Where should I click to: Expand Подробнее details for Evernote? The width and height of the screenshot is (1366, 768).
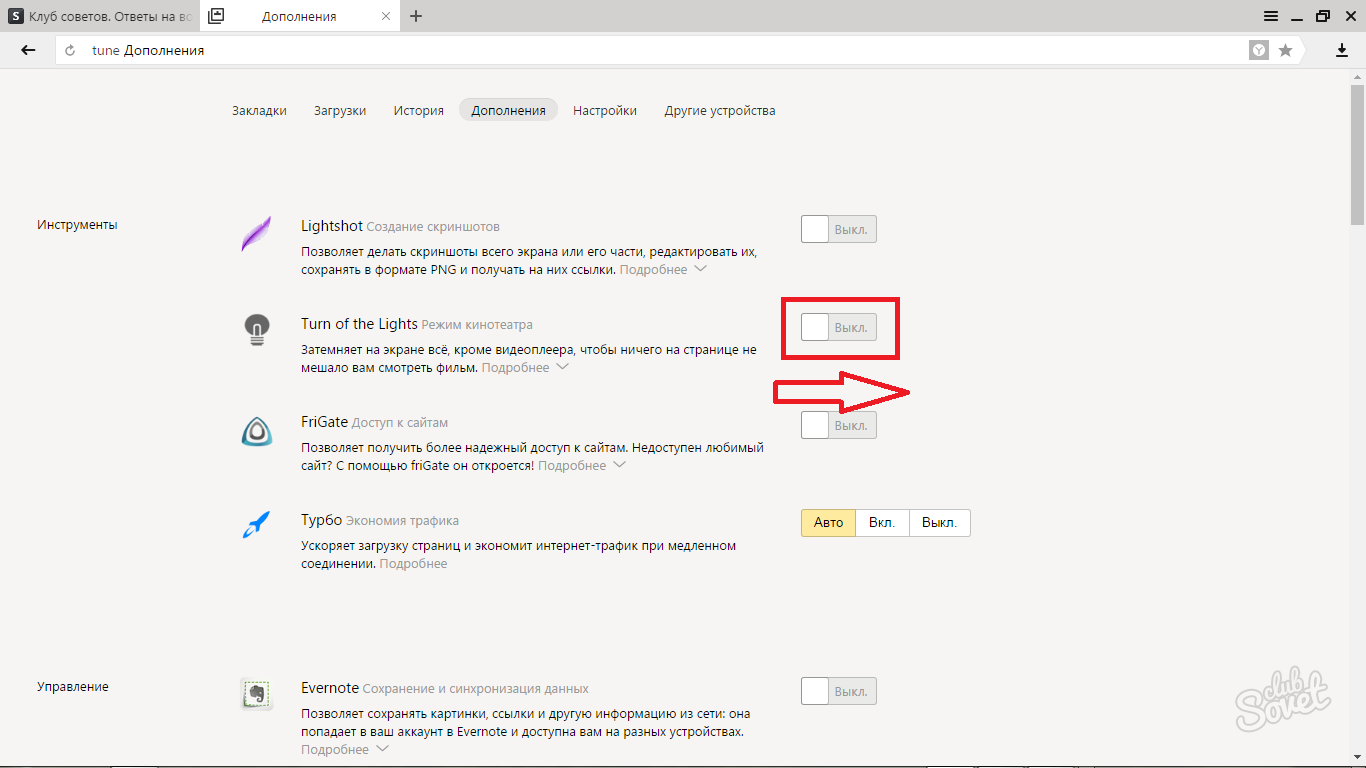[x=345, y=750]
